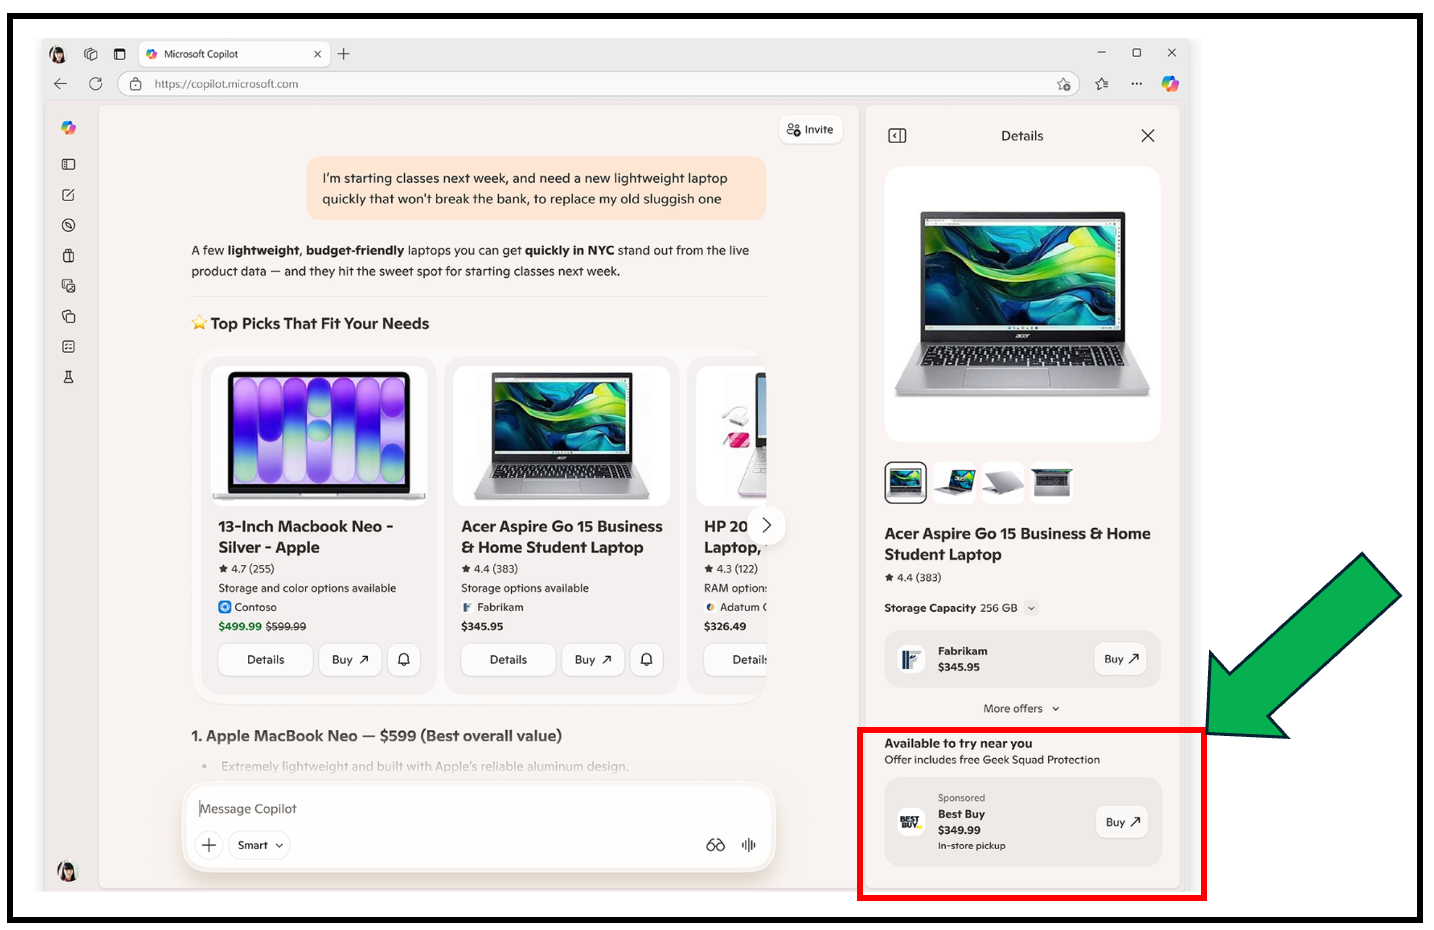
Task: Collapse the Details panel with the panel icon
Action: click(x=897, y=136)
